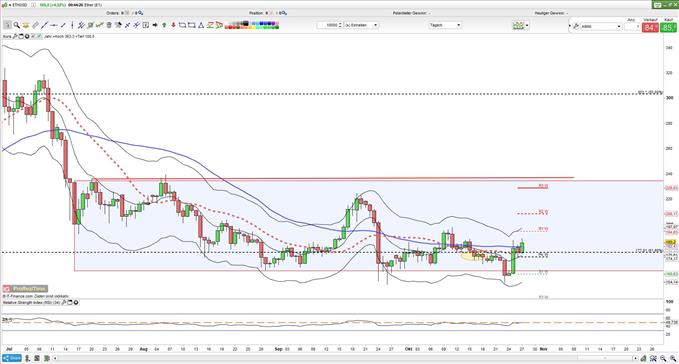This screenshot has width=679, height=364.
Task: Select the black right arrow tool
Action: [155, 25]
